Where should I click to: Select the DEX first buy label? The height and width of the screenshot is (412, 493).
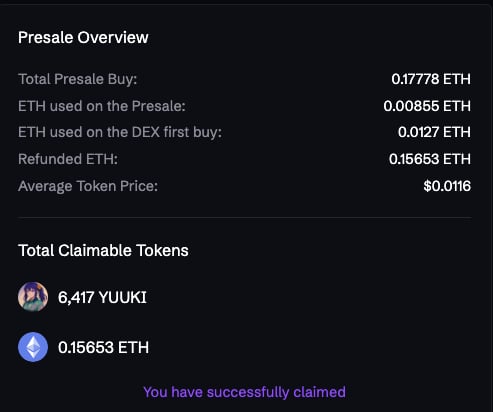tap(120, 132)
